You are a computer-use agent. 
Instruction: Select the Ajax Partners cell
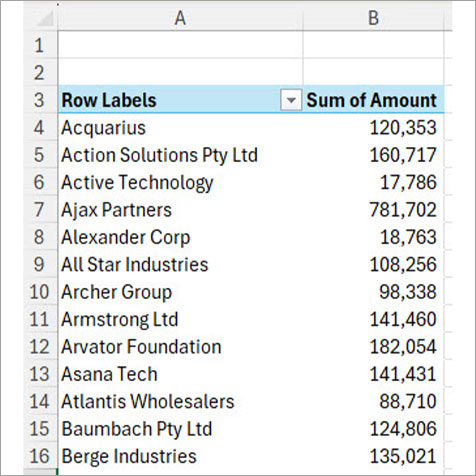[x=180, y=209]
